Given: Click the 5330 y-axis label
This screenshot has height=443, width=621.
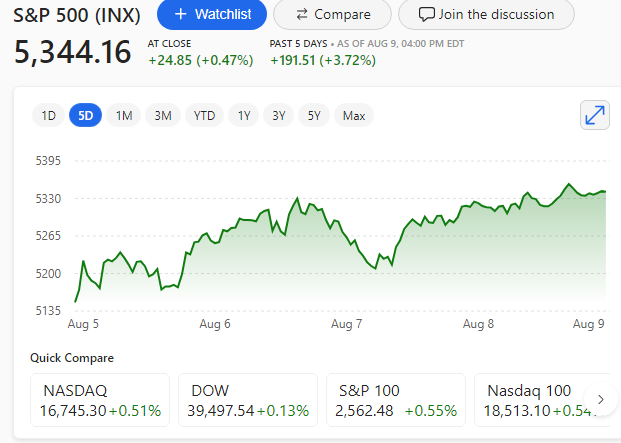Looking at the screenshot, I should pos(48,199).
